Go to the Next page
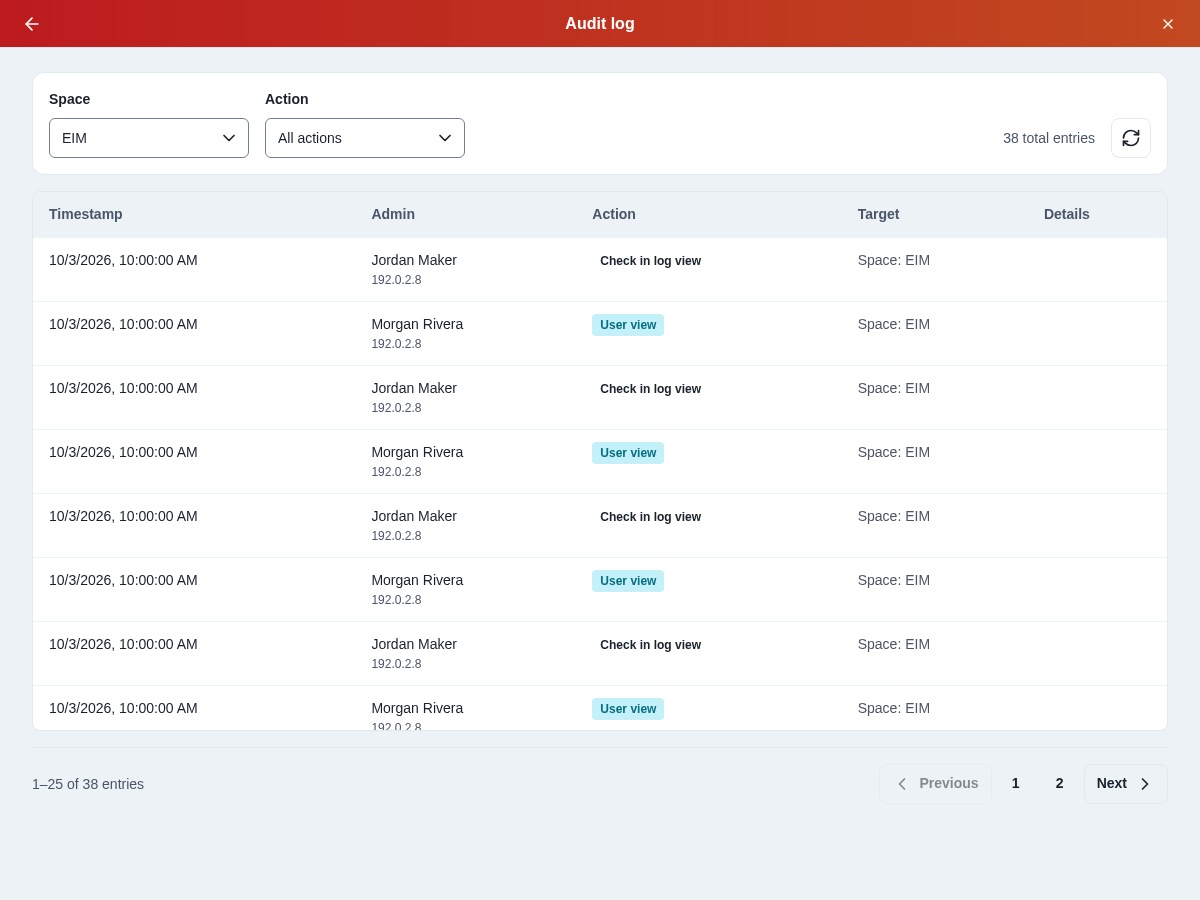 click(1126, 784)
